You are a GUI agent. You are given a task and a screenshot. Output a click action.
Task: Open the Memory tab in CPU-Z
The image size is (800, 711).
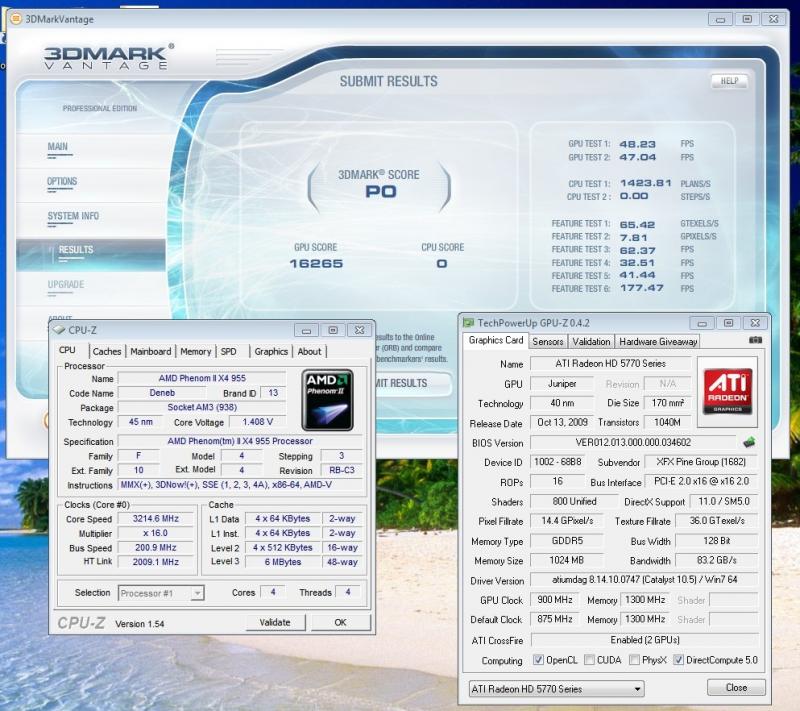(x=195, y=351)
